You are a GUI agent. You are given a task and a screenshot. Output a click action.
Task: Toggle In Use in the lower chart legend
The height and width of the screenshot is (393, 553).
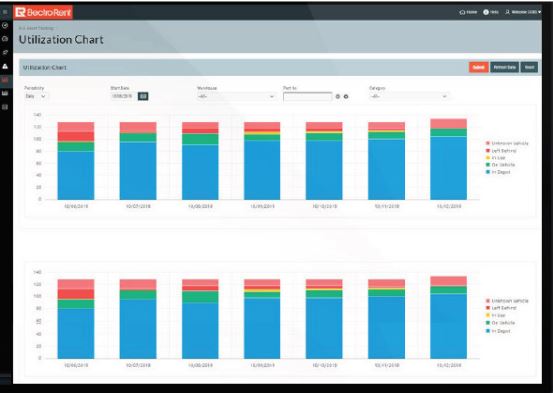click(x=496, y=315)
